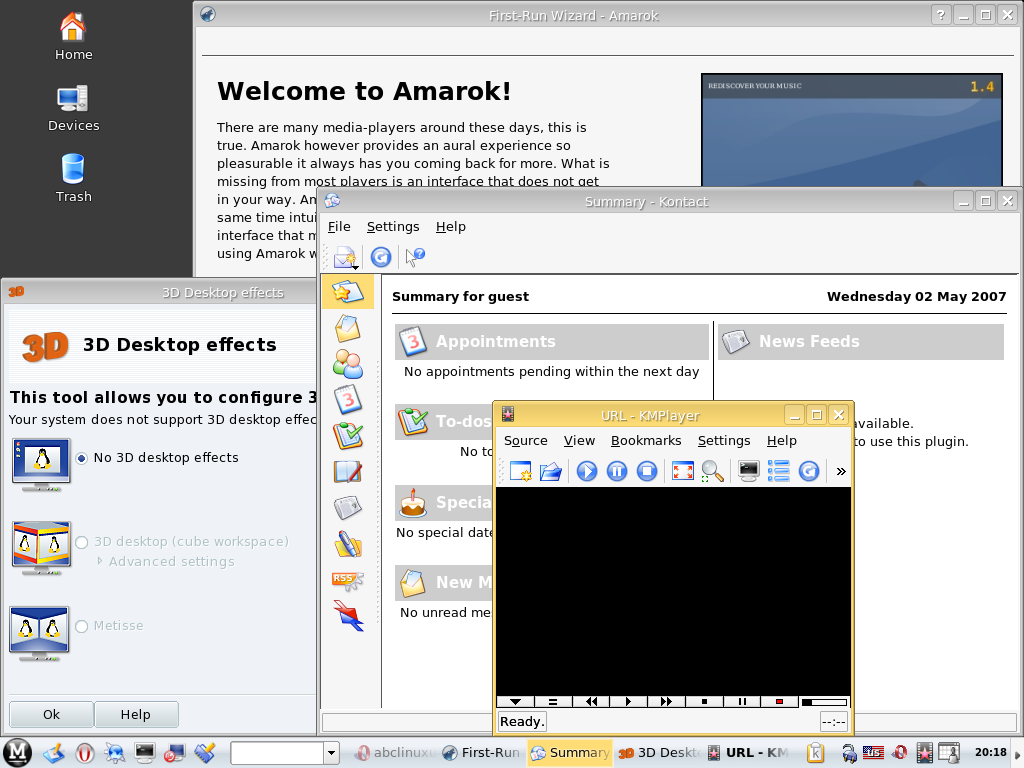
Task: Toggle KMPlayer full screen icon
Action: pyautogui.click(x=682, y=471)
